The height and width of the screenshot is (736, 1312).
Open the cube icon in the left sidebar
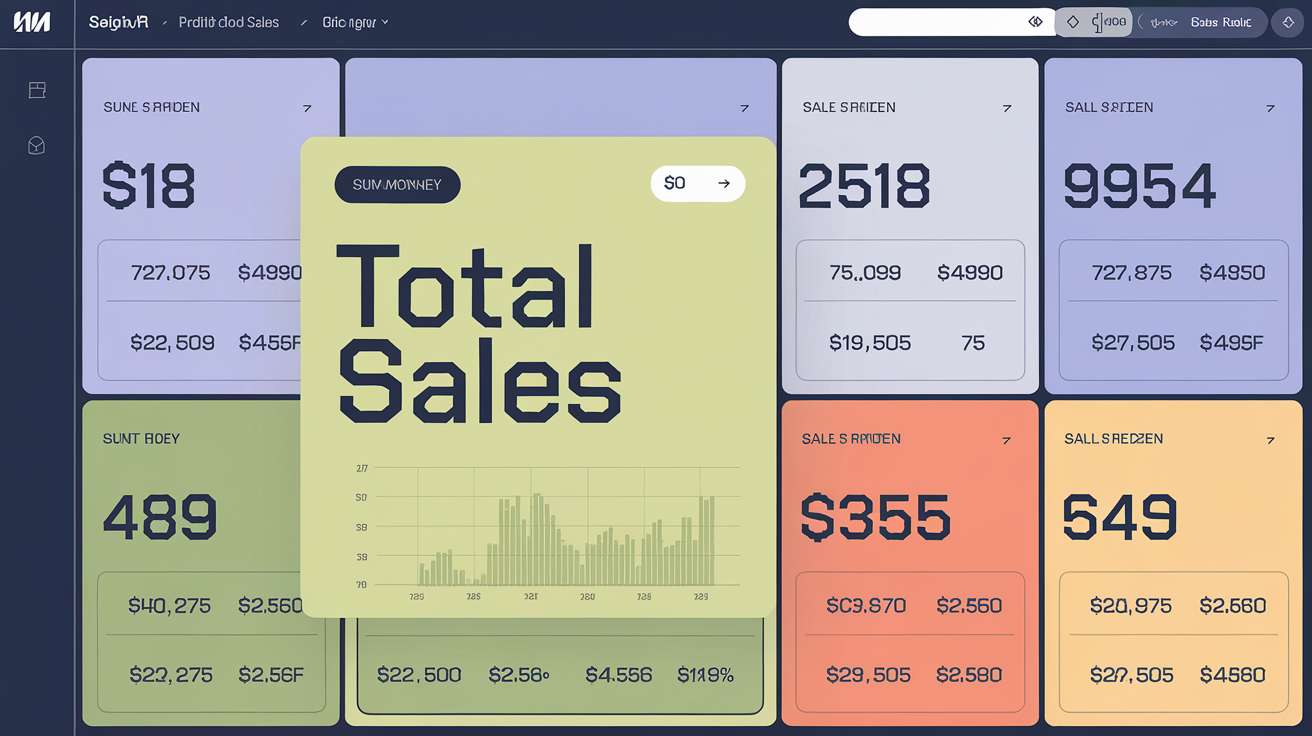[37, 146]
